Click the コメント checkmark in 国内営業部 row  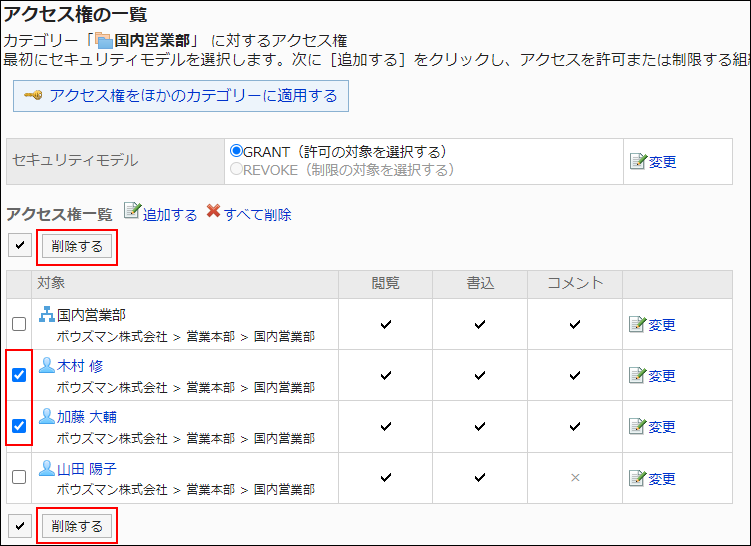(575, 324)
